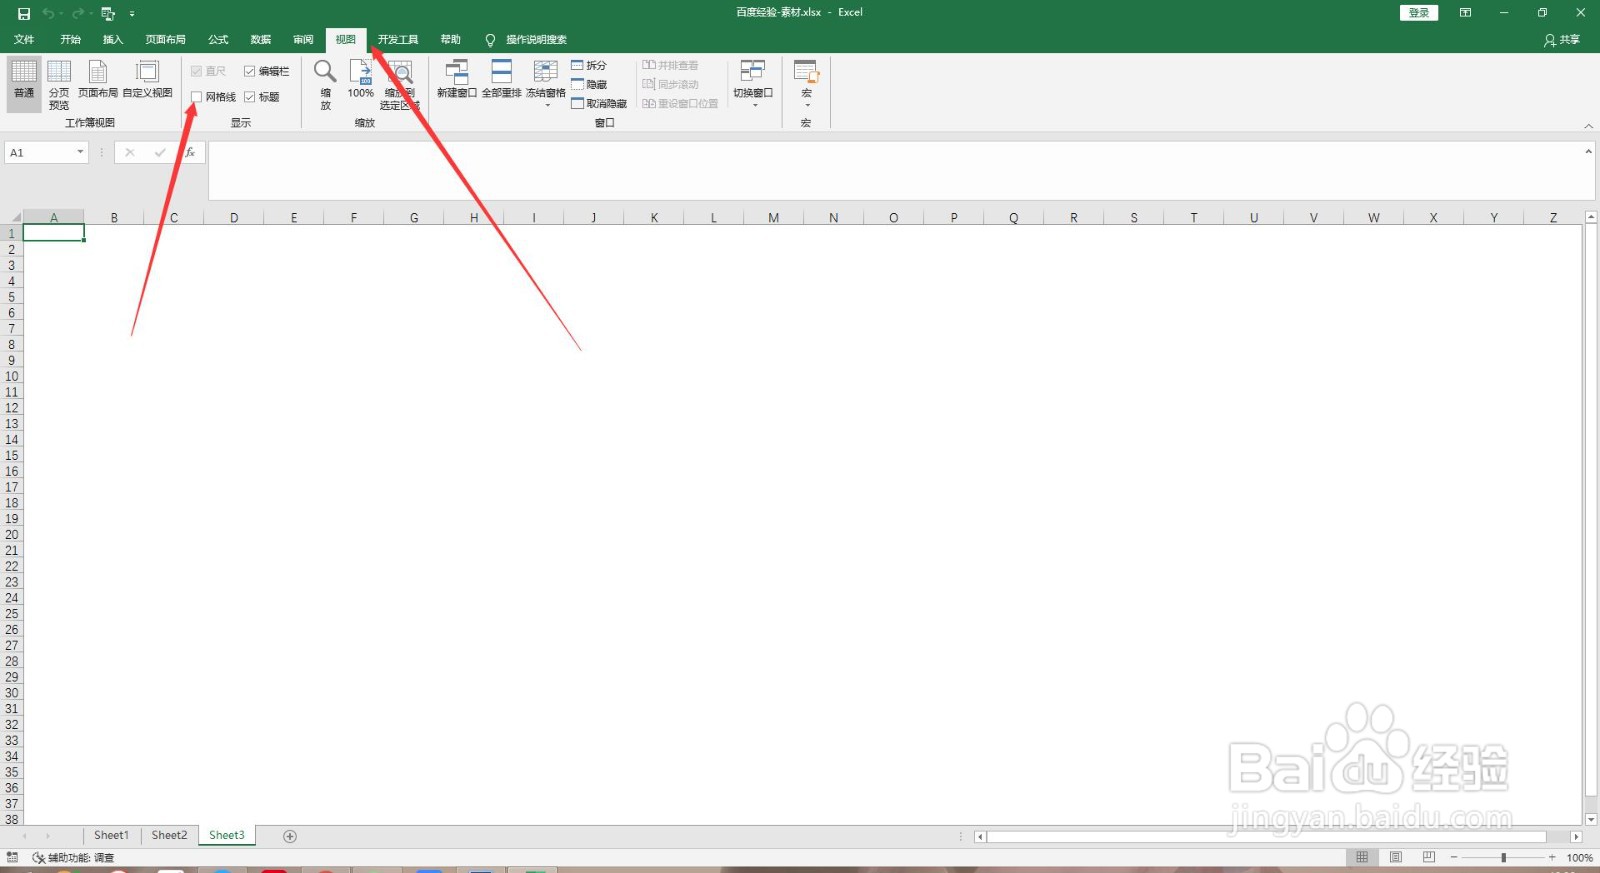1600x873 pixels.
Task: Switch to the Sheet2 worksheet tab
Action: click(x=169, y=836)
